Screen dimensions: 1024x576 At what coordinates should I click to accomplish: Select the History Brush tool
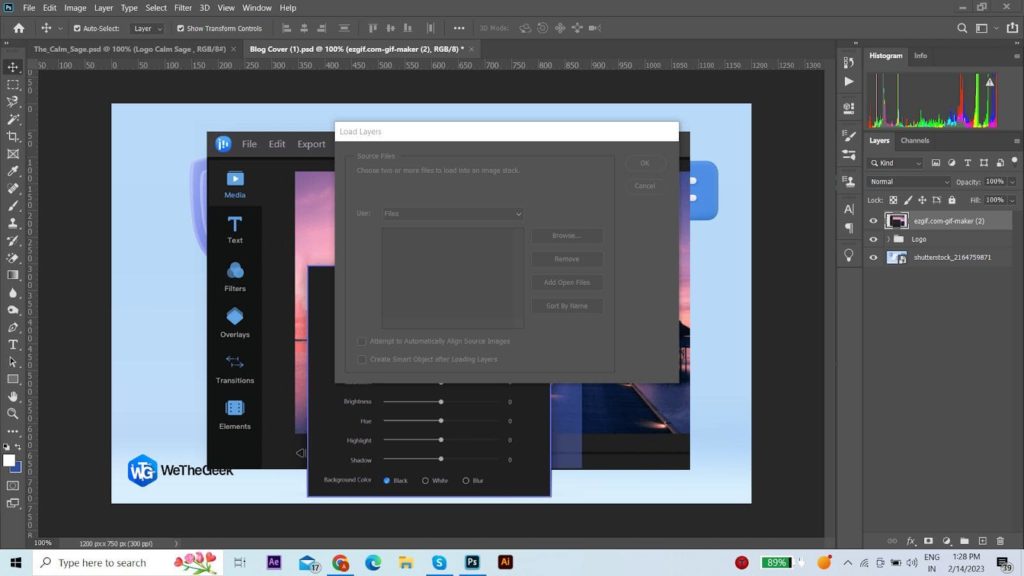pyautogui.click(x=12, y=240)
